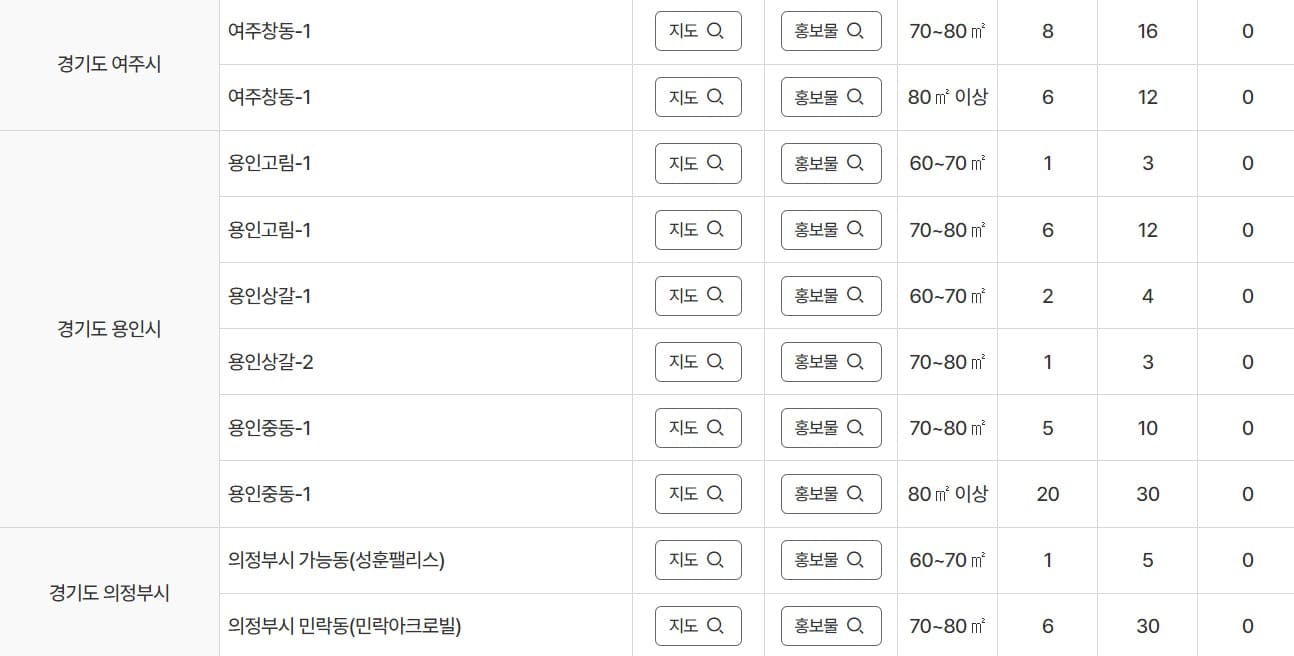
Task: Click the map search icon for 여주창동-1 70~80㎡ row
Action: [717, 31]
